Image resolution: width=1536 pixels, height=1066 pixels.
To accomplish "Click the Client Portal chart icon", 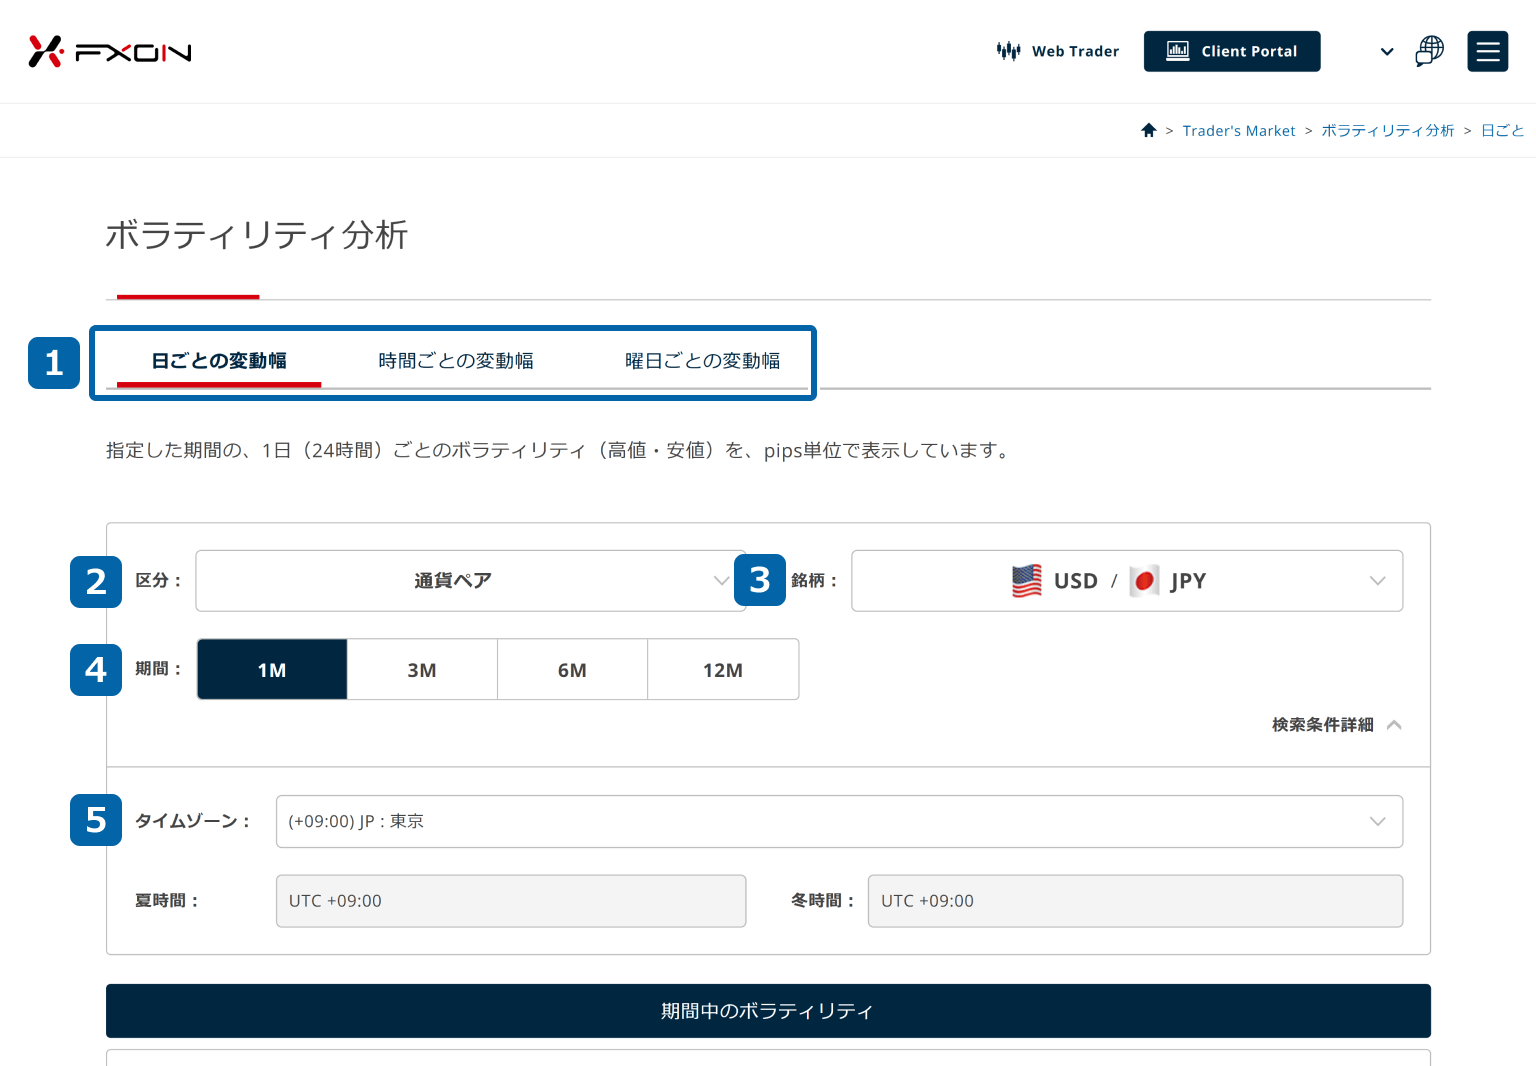I will click(x=1178, y=51).
